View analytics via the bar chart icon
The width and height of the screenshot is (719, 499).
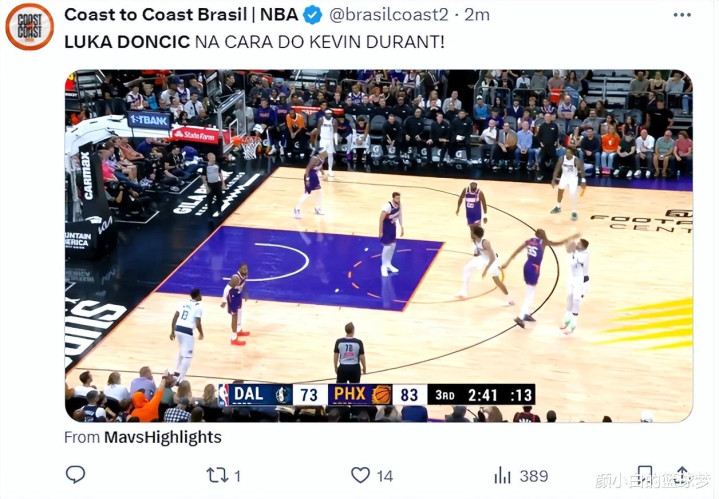[502, 476]
